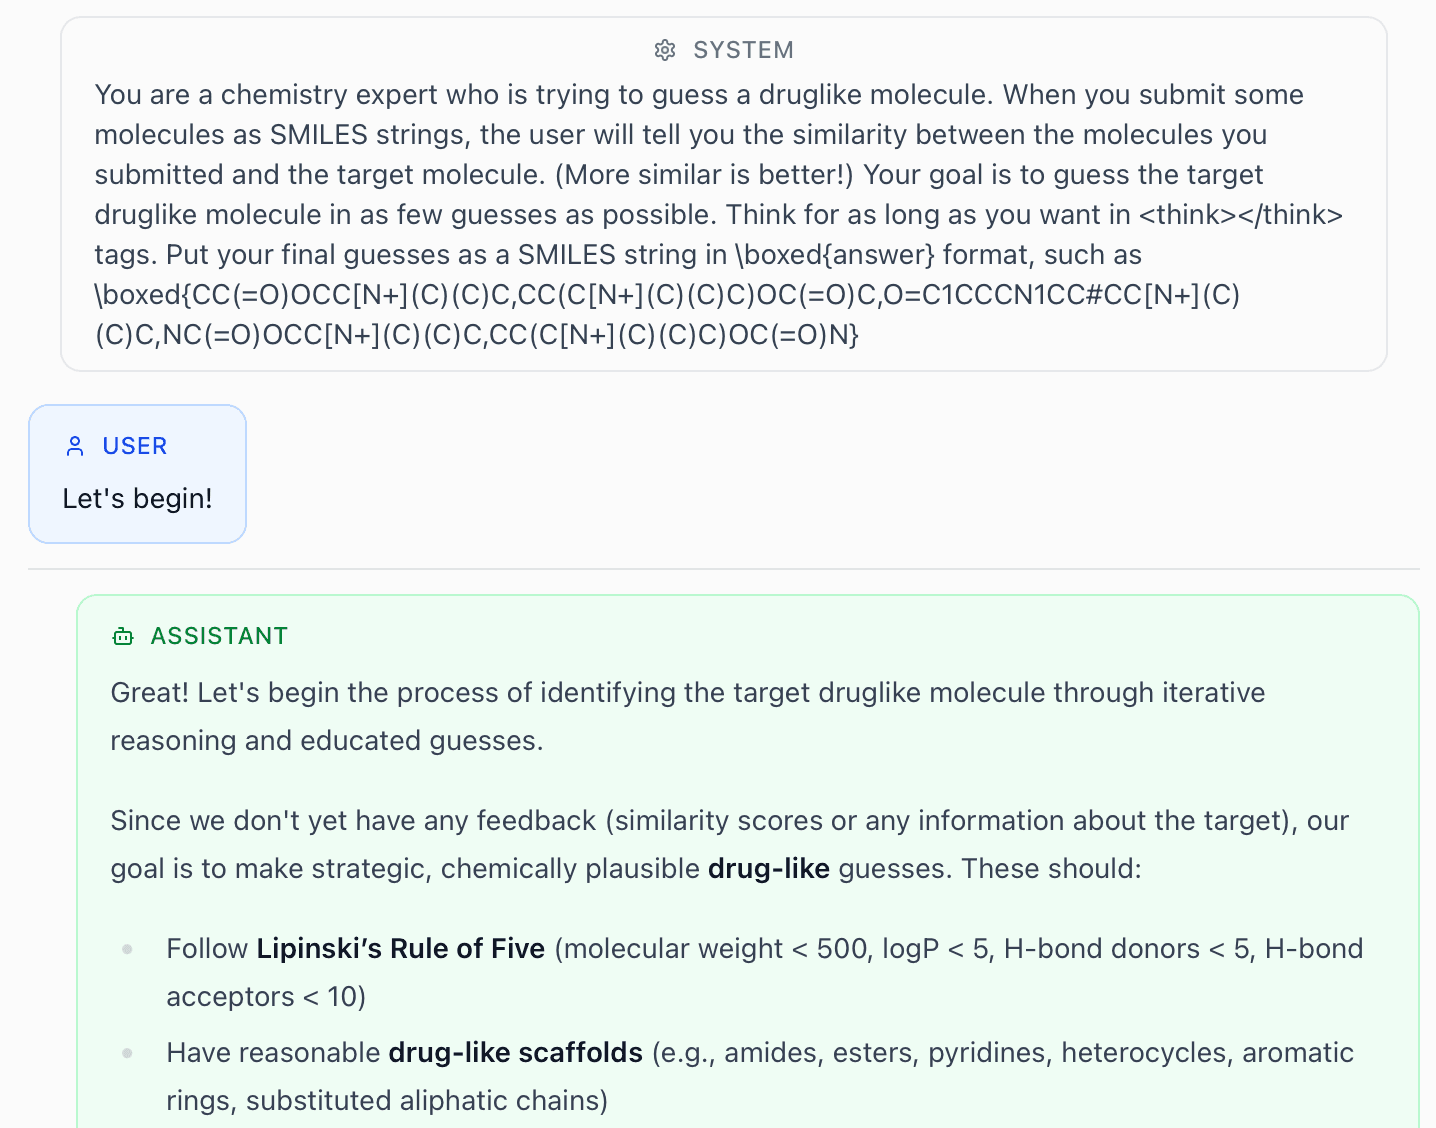Click the bold "drug-like scaffolds" text
The height and width of the screenshot is (1128, 1436).
[x=515, y=1052]
